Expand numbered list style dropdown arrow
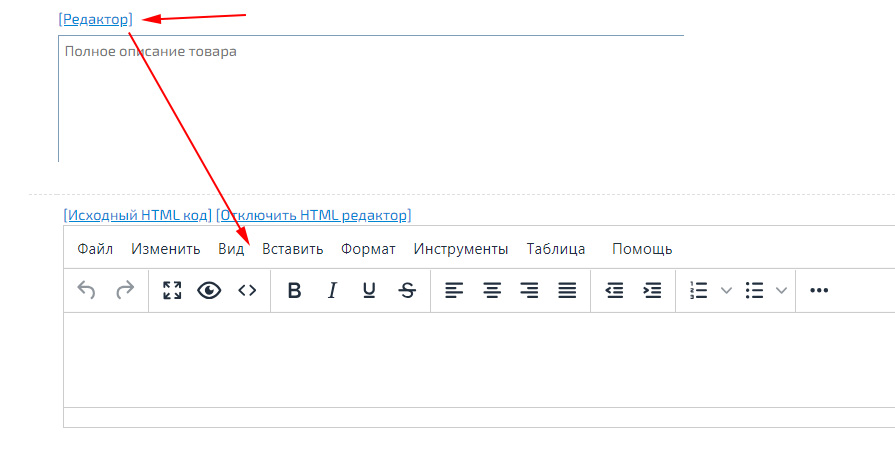The height and width of the screenshot is (461, 895). pyautogui.click(x=727, y=290)
